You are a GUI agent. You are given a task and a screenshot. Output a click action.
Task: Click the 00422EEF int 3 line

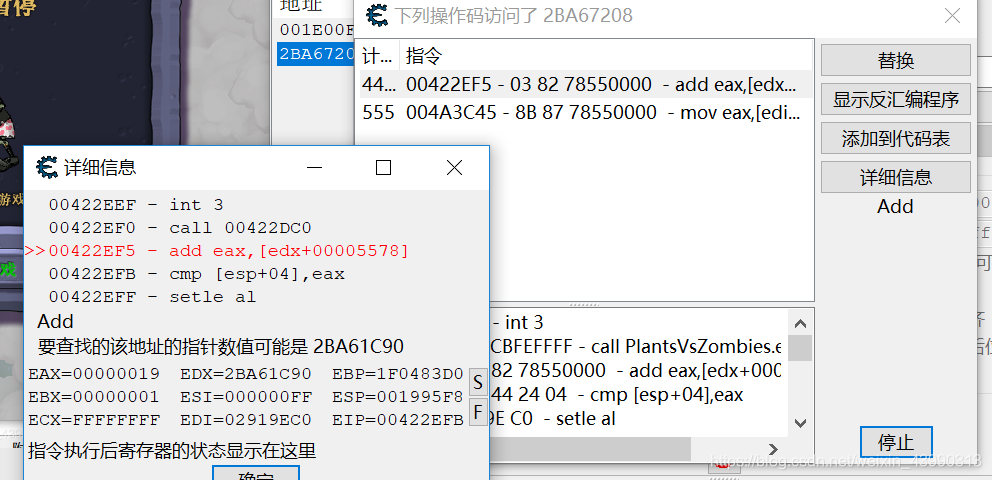click(x=136, y=205)
